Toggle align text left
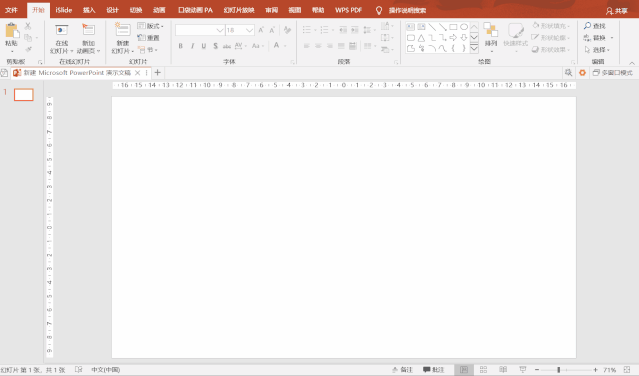Image resolution: width=639 pixels, height=376 pixels. pos(307,46)
